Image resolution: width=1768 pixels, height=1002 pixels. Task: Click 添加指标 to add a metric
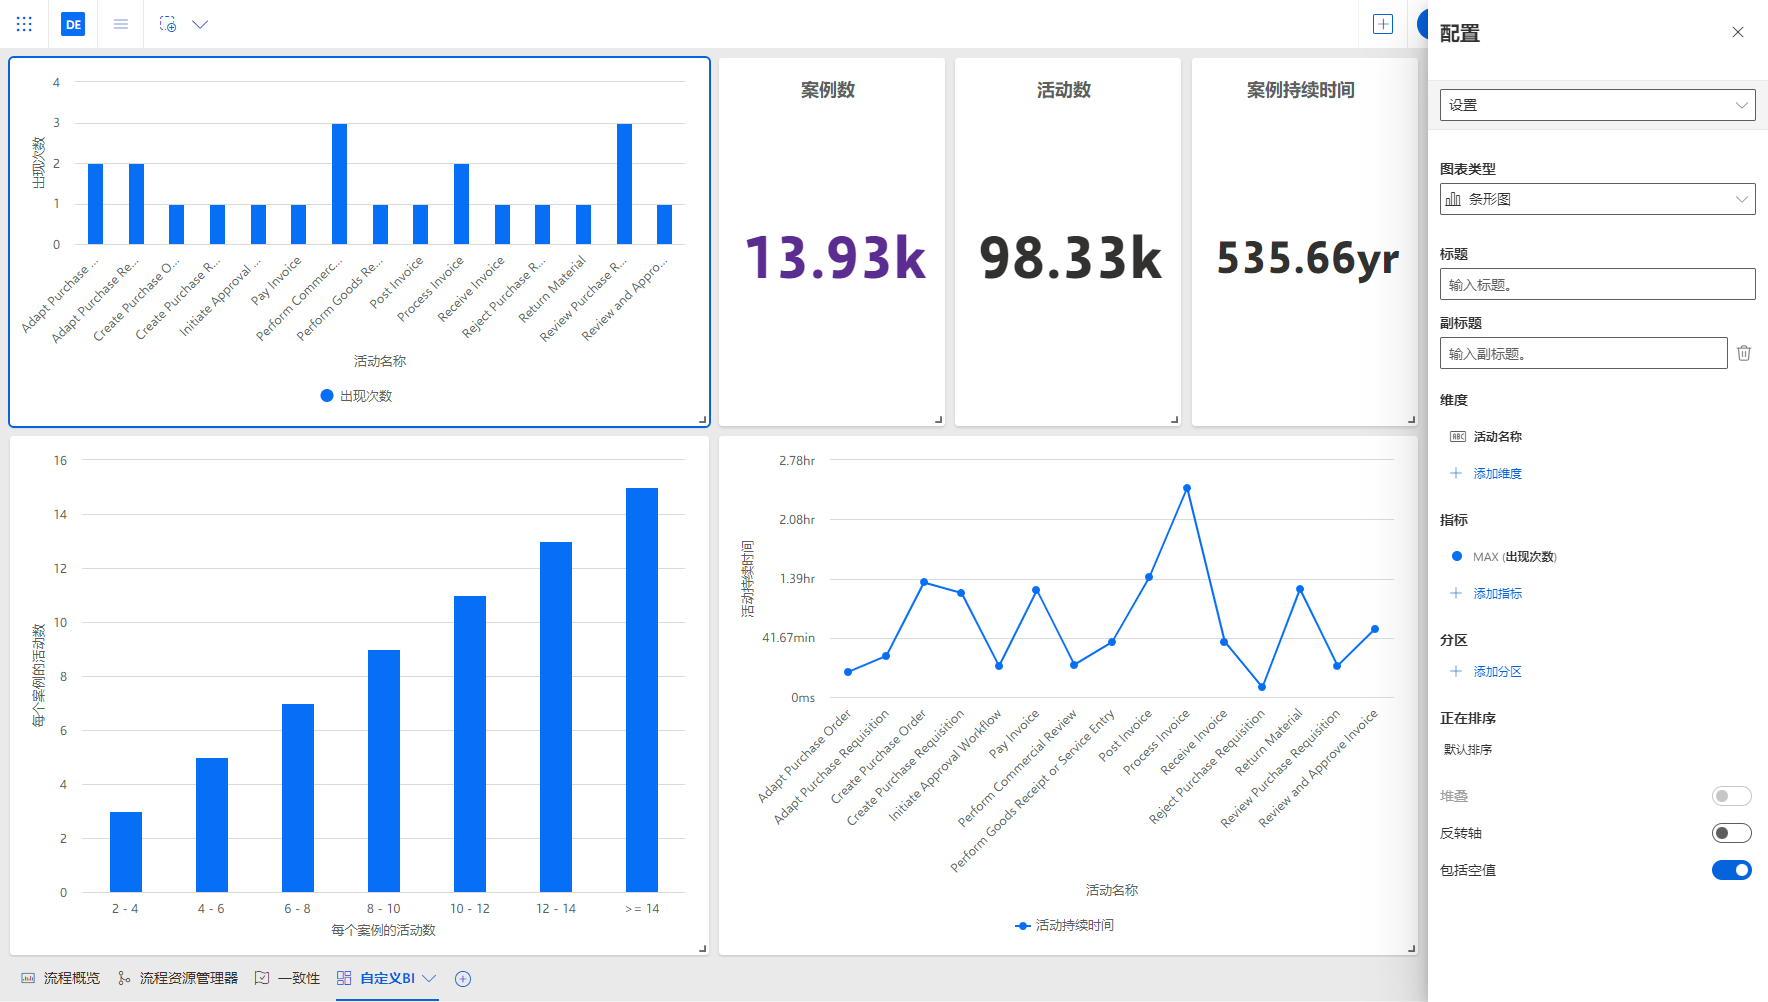pyautogui.click(x=1497, y=594)
